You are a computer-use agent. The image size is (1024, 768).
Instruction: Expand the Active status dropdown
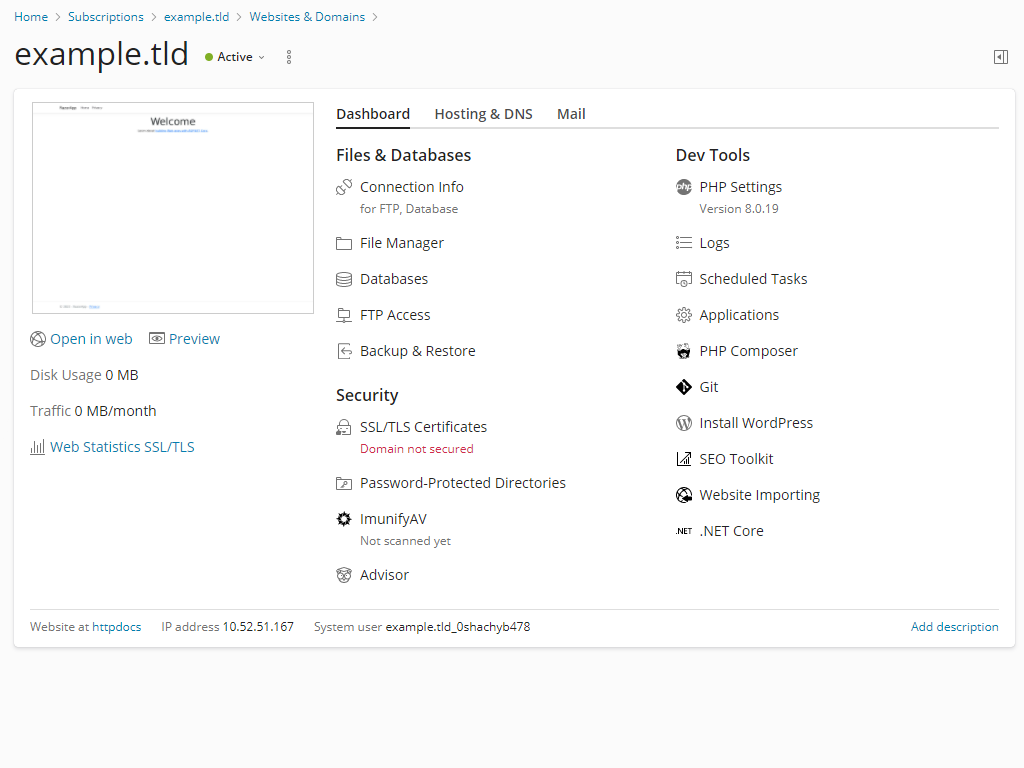(236, 57)
